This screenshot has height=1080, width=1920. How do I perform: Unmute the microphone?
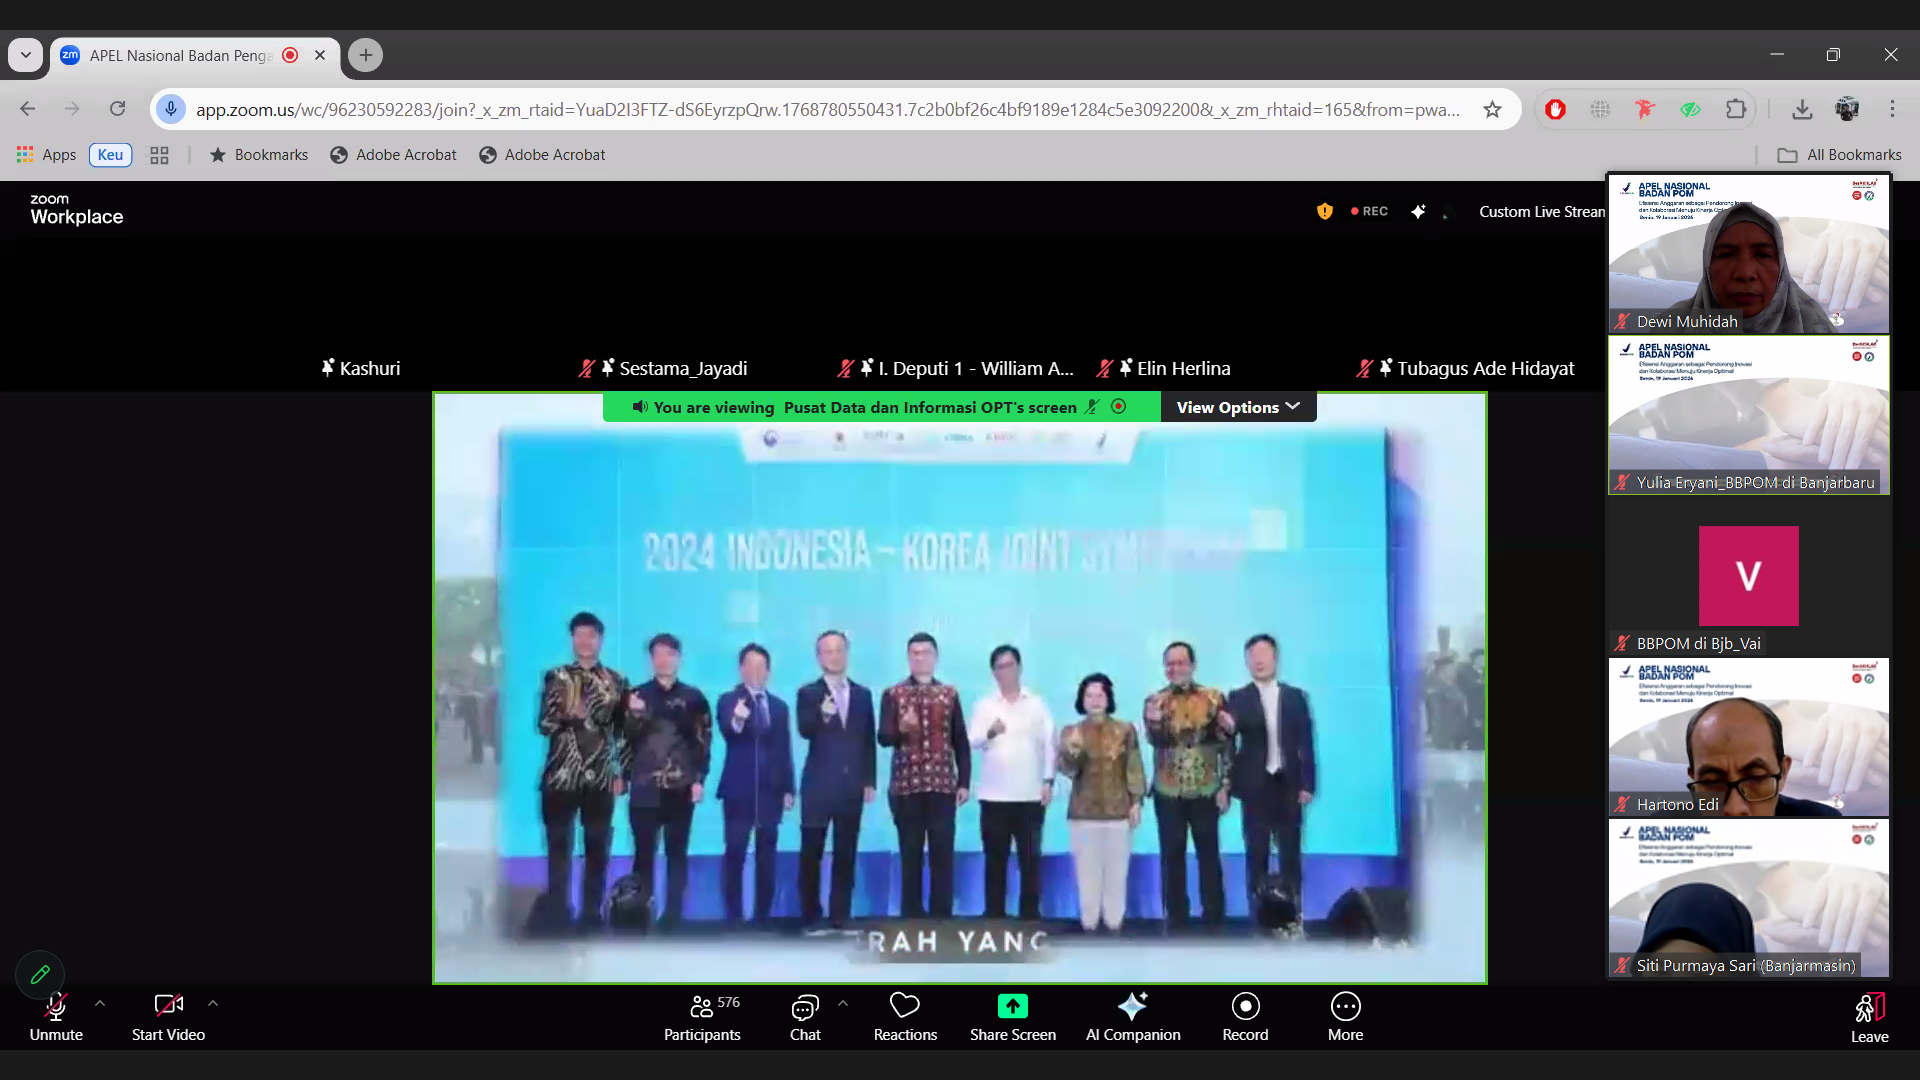[x=56, y=1016]
